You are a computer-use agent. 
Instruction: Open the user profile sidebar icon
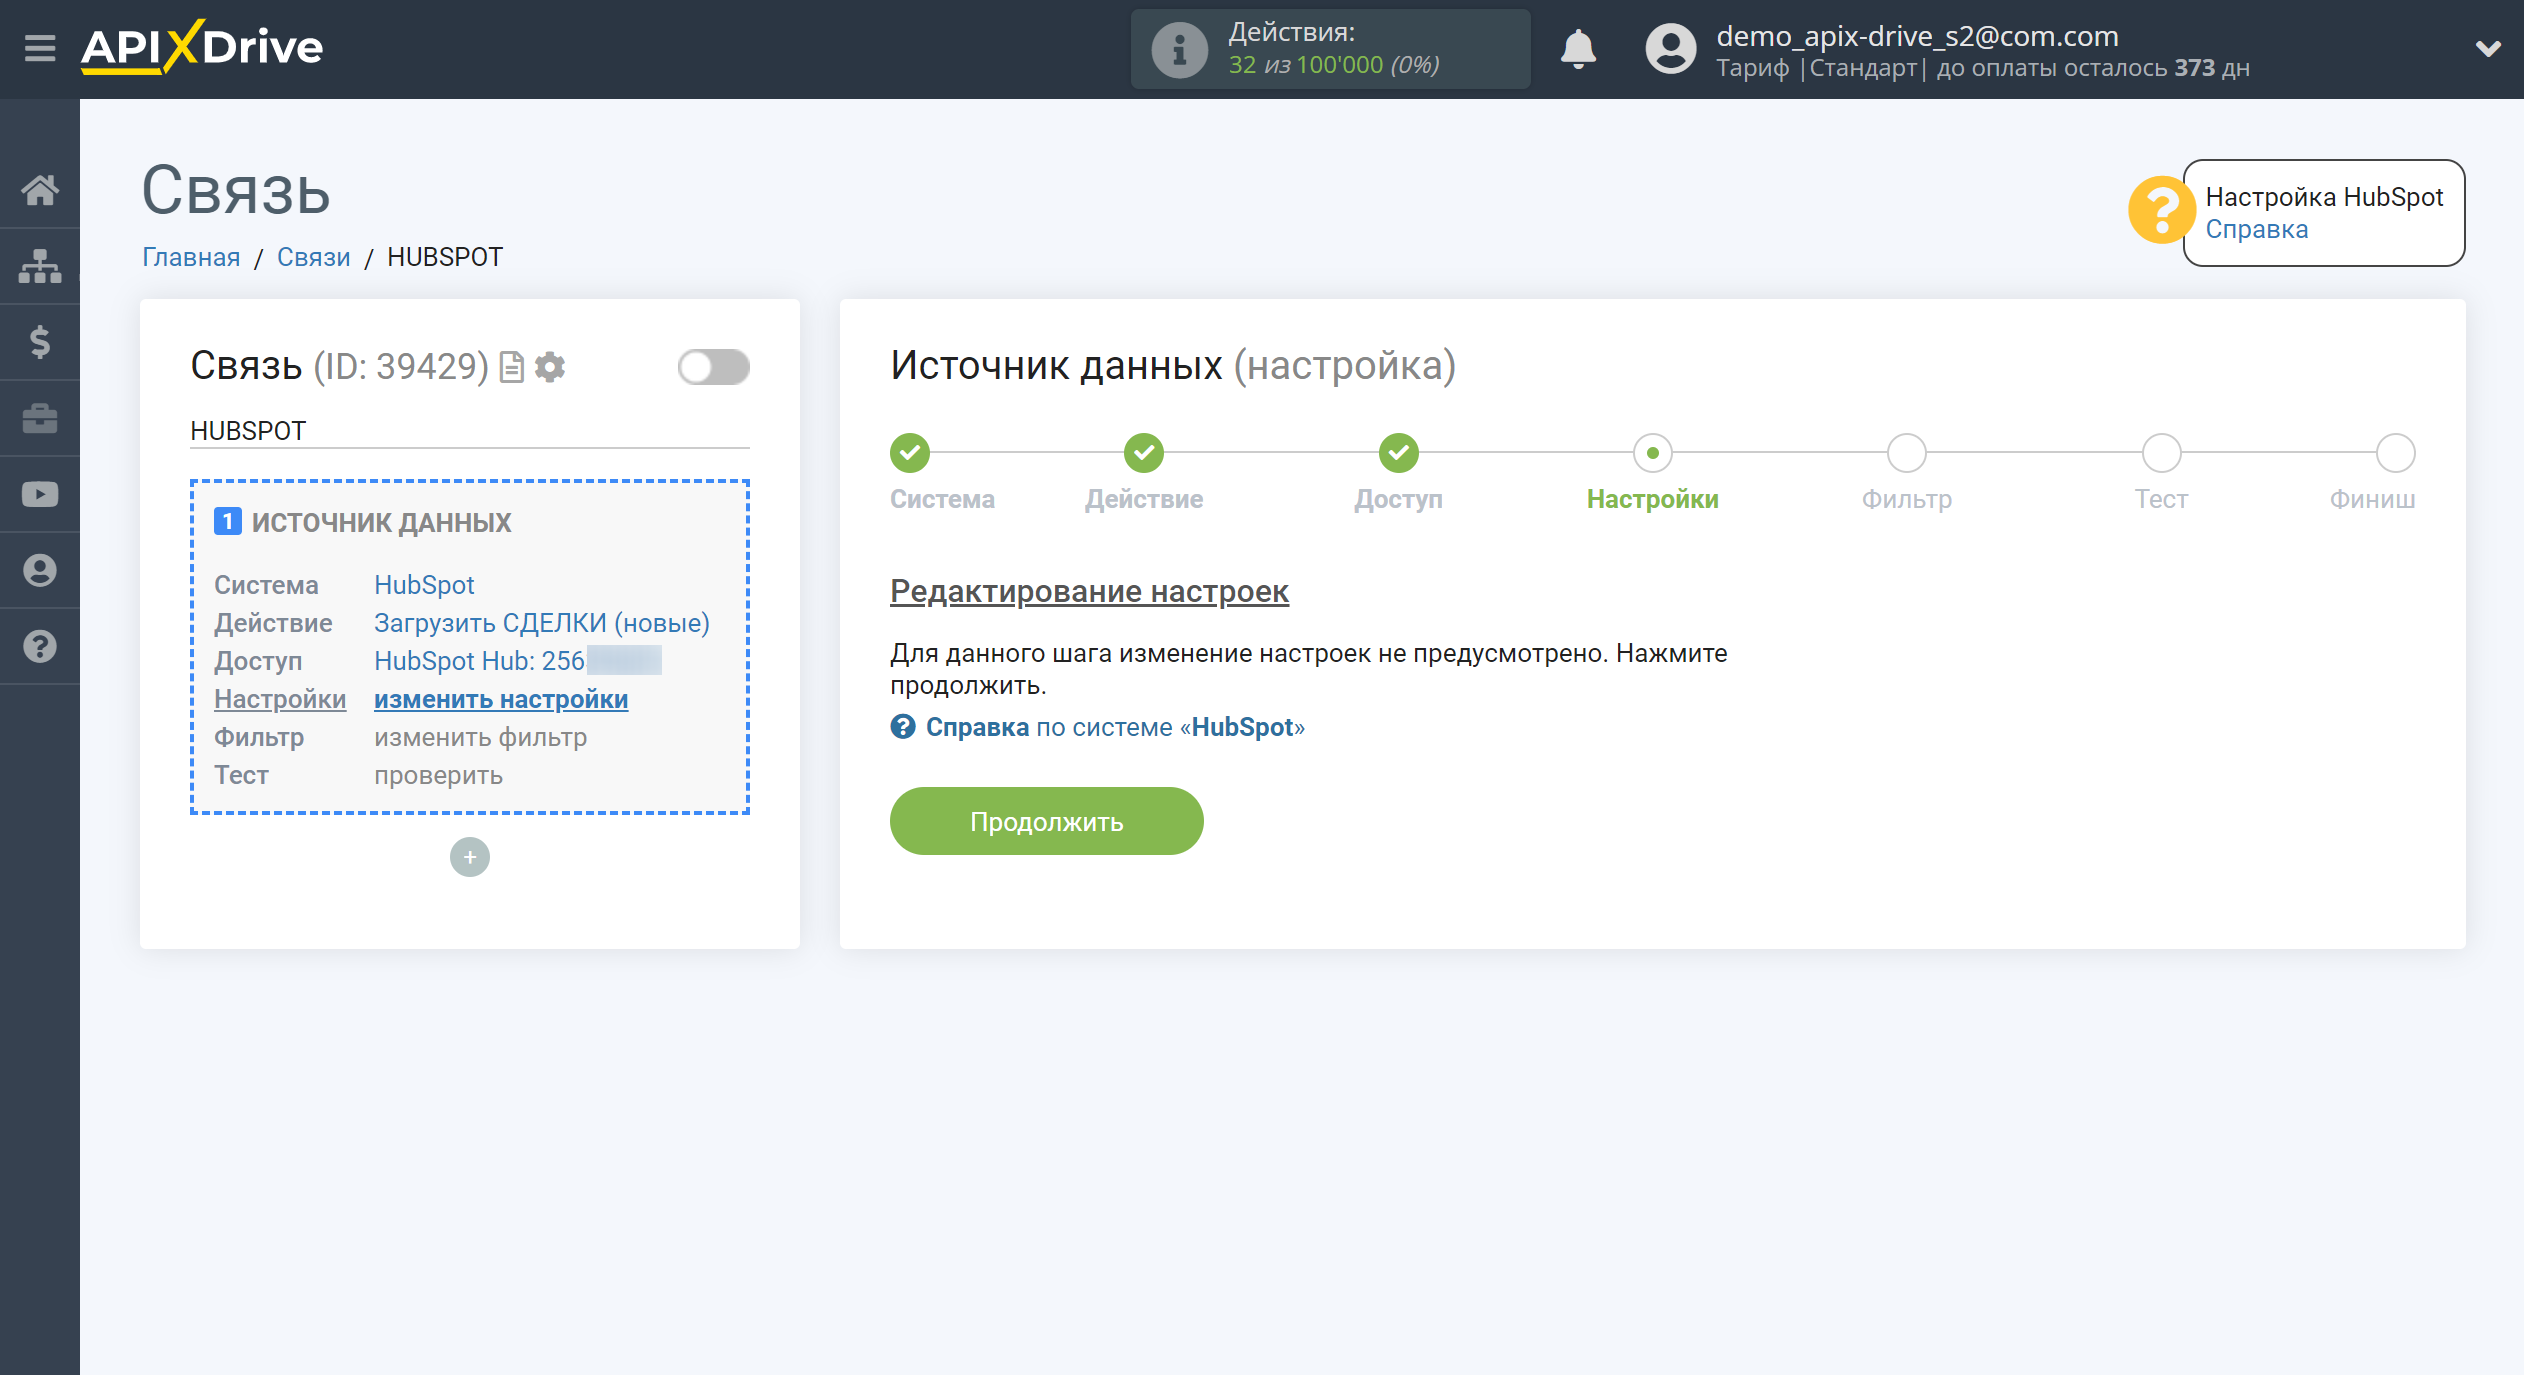(x=40, y=570)
